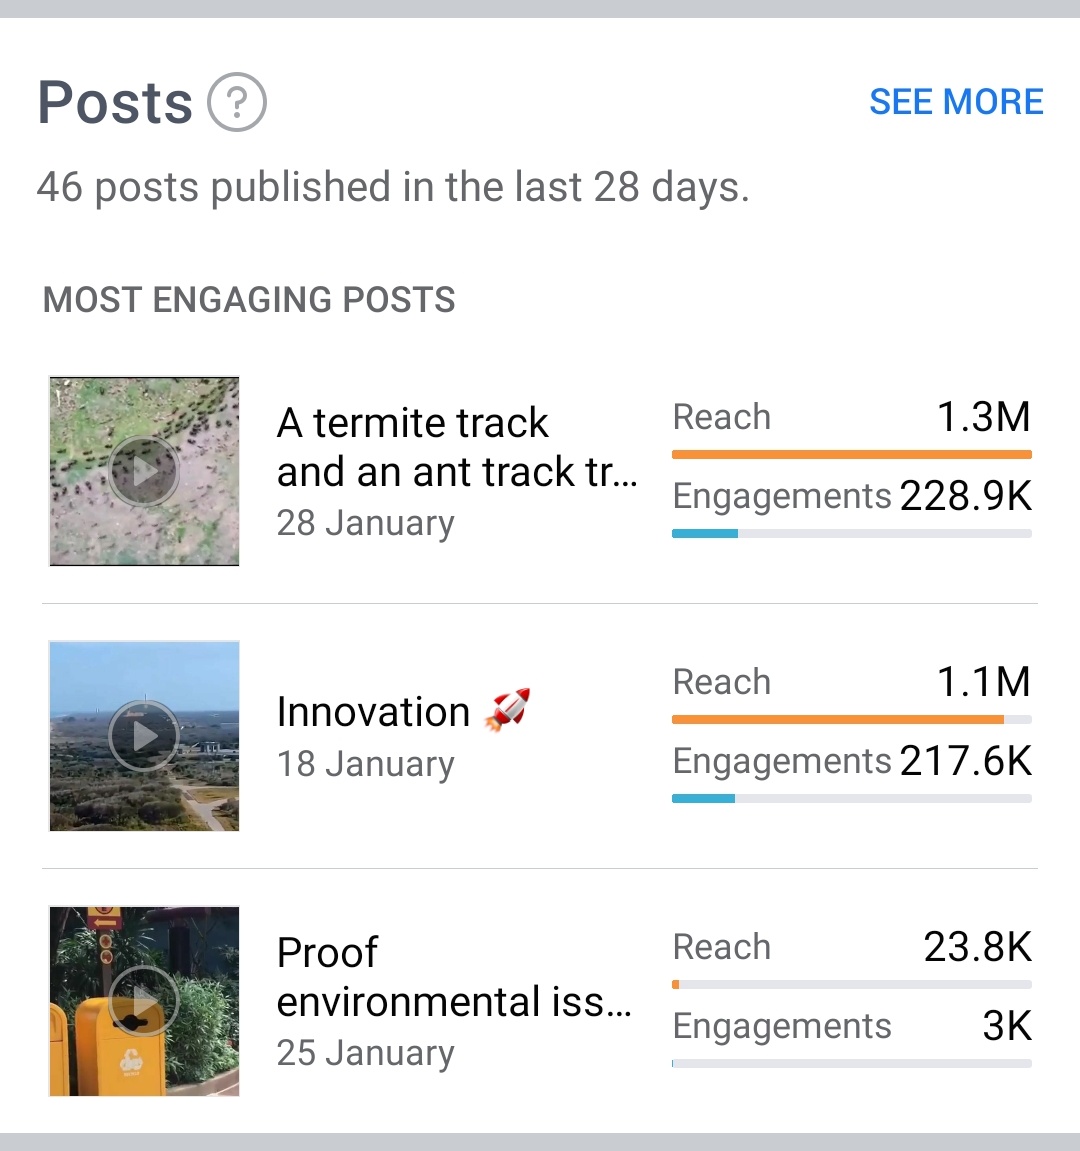Viewport: 1080px width, 1151px height.
Task: Select the 1.1M reach orange bar
Action: (852, 719)
